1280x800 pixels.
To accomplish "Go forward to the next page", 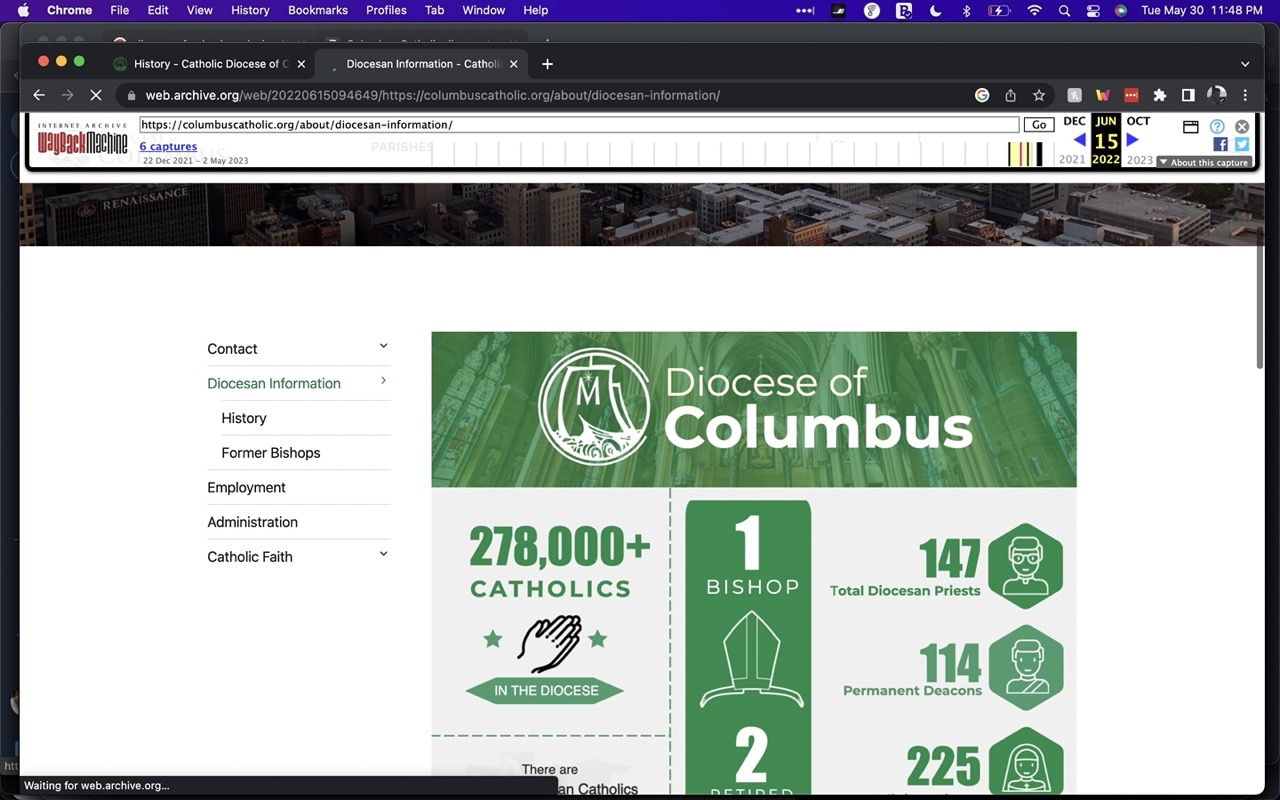I will click(x=67, y=95).
